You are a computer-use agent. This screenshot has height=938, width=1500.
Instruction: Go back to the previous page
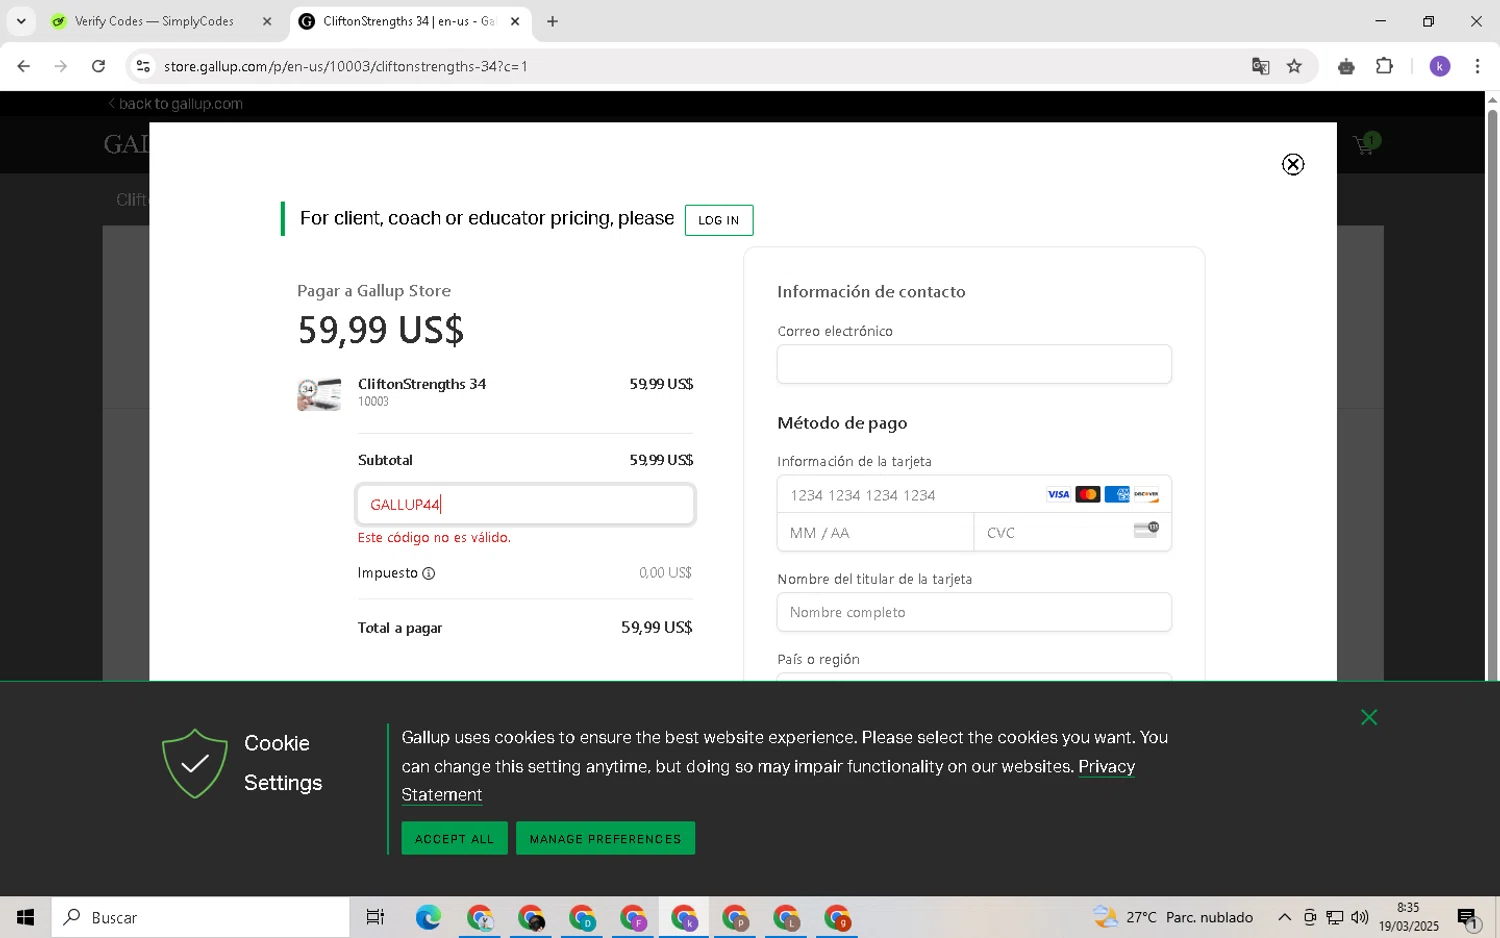coord(23,66)
